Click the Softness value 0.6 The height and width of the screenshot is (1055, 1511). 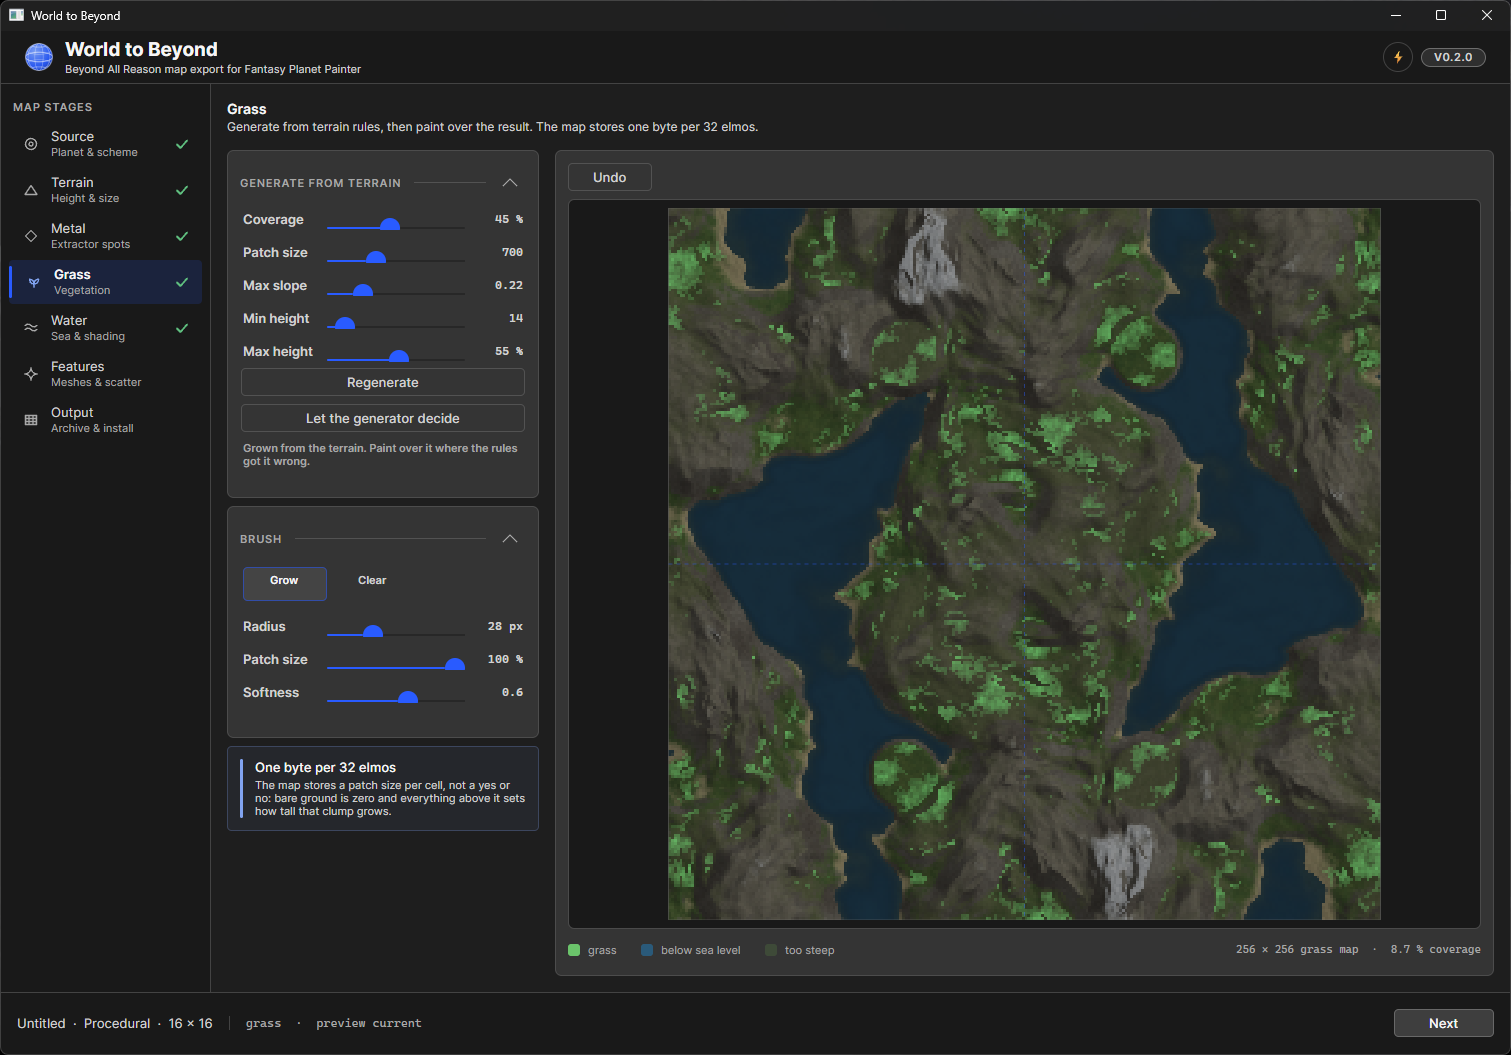(512, 693)
